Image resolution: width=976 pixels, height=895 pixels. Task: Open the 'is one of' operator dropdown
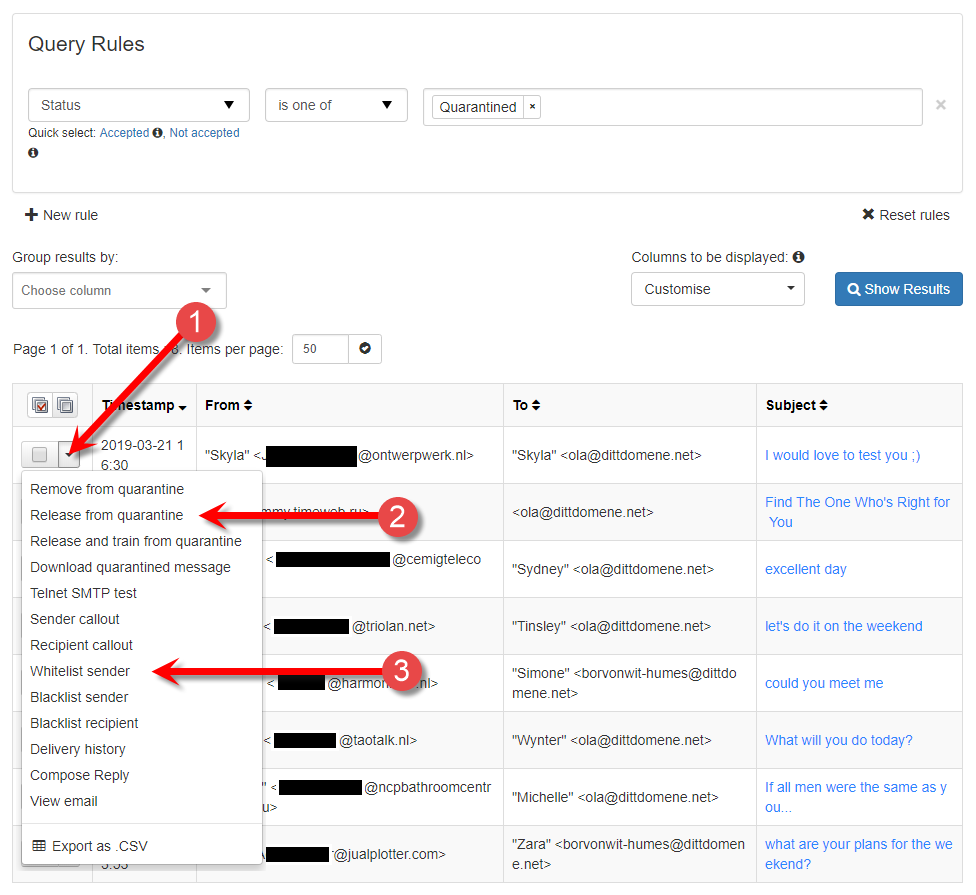pos(336,105)
